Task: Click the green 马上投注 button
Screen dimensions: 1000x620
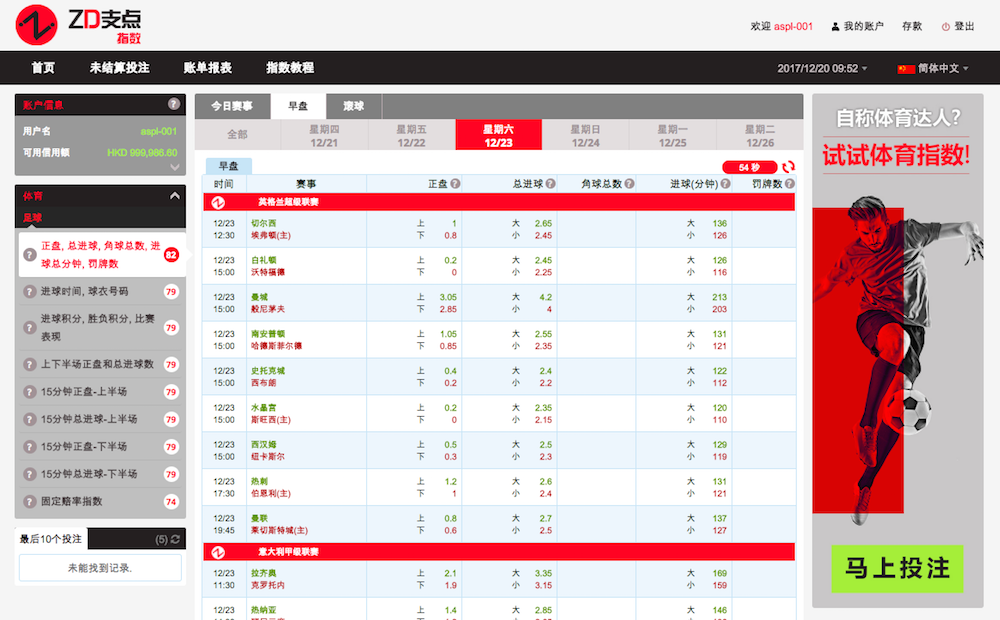Action: pos(897,568)
